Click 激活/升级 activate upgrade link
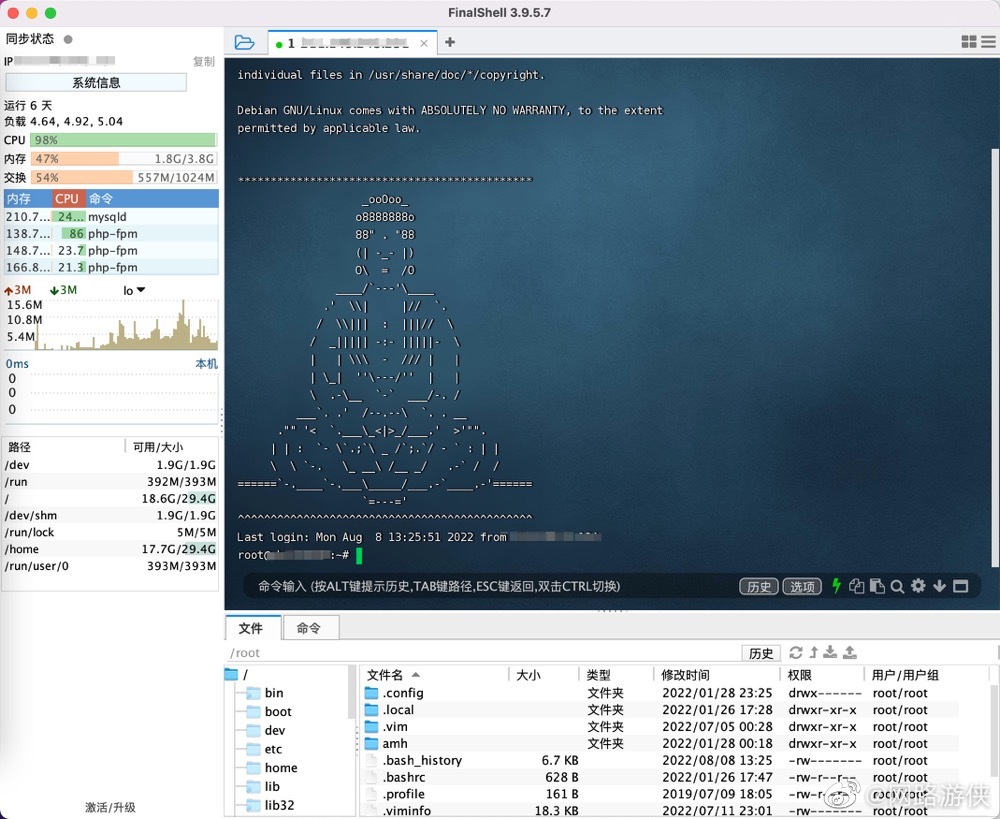 (110, 807)
